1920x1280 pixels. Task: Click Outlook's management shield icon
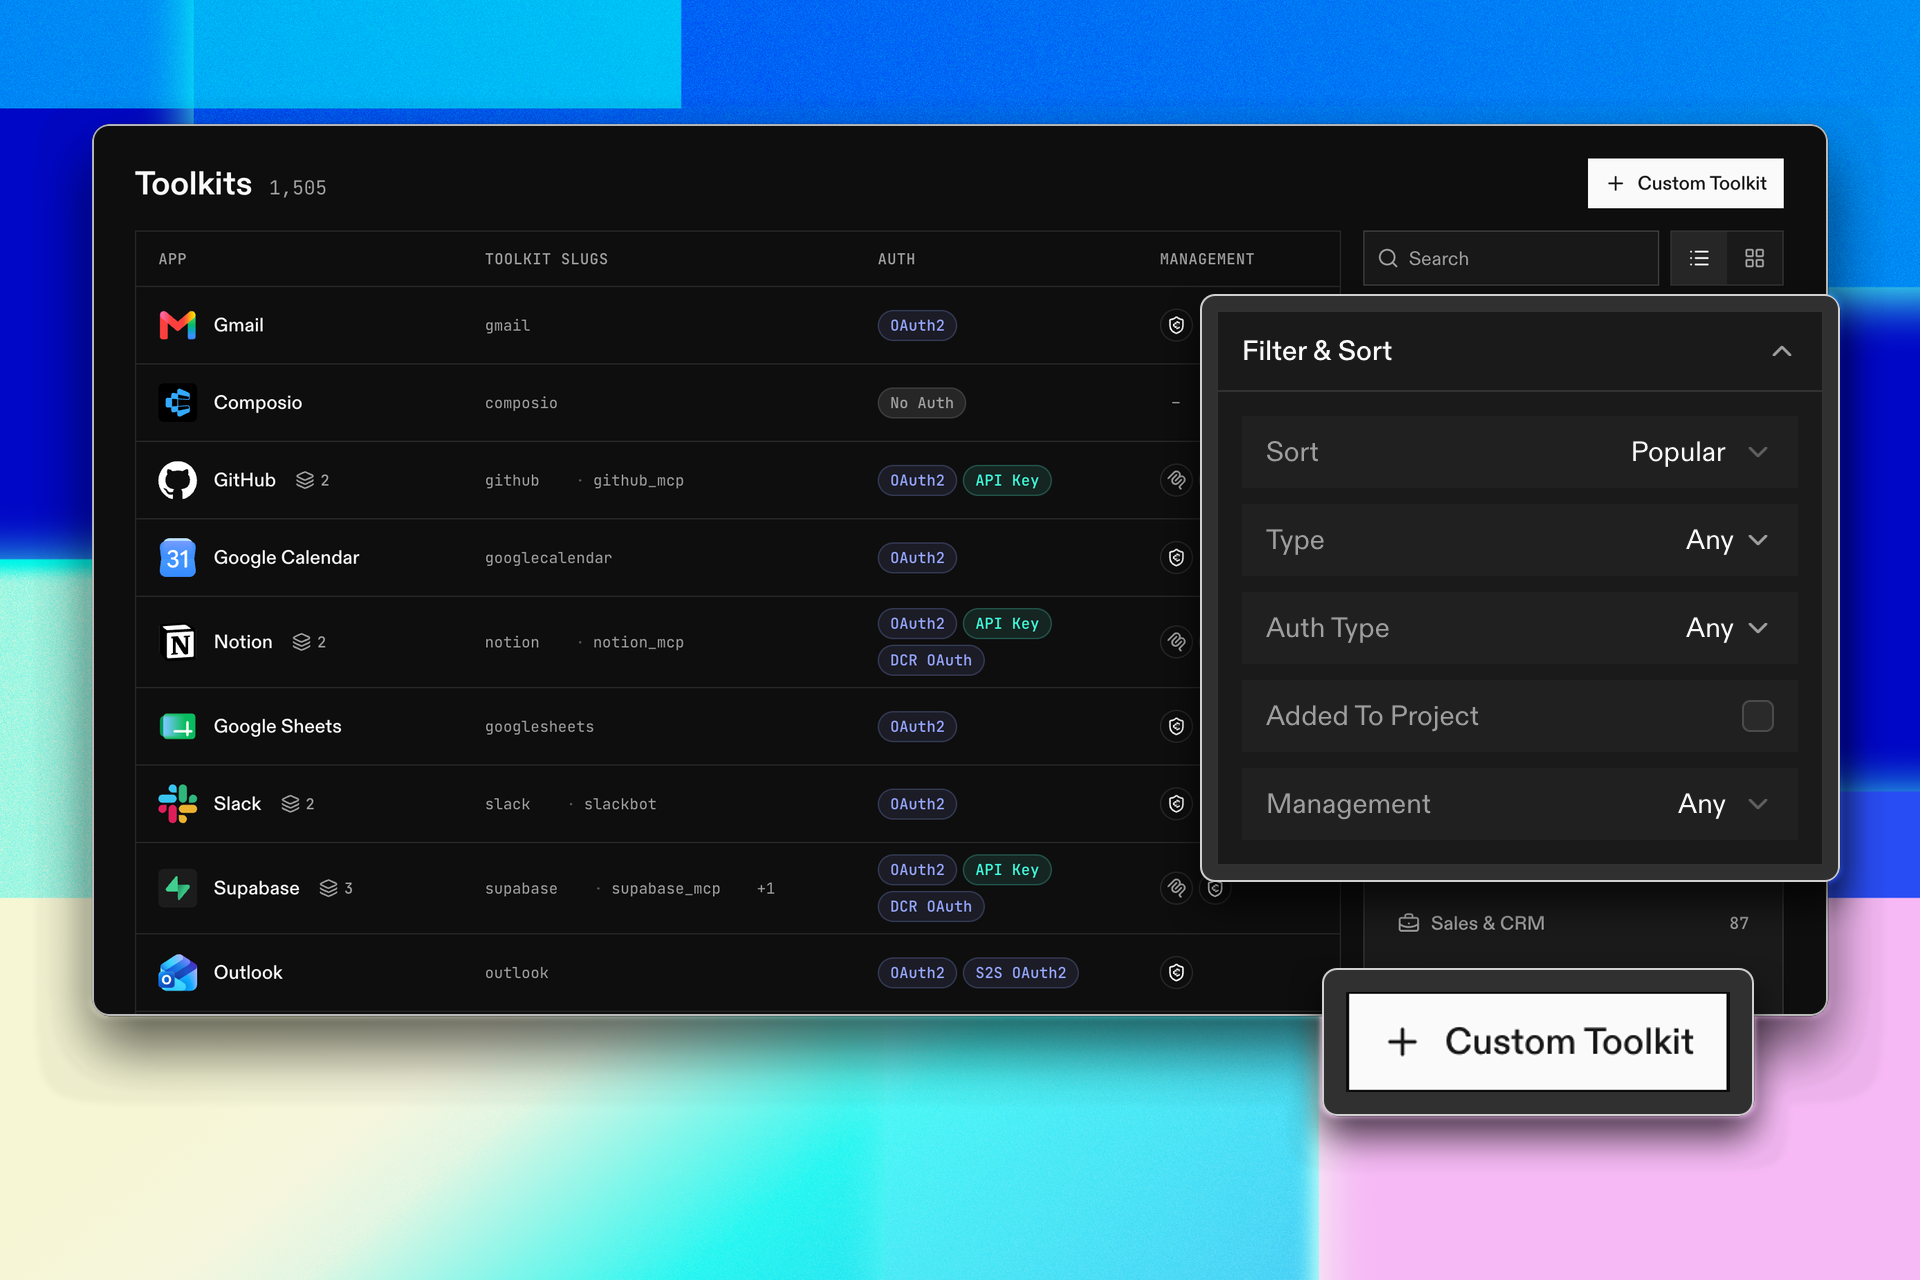point(1177,972)
